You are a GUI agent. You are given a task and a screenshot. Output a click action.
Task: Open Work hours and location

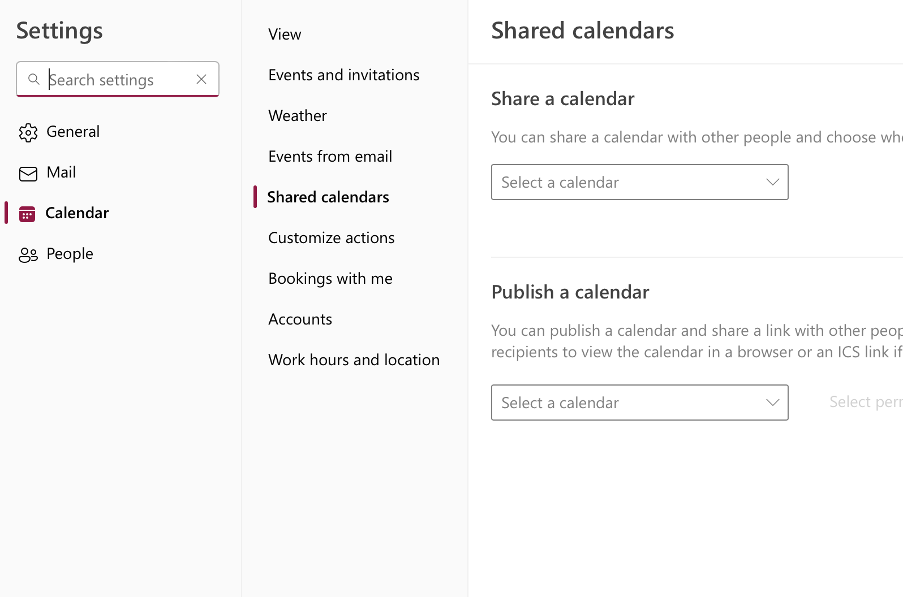(354, 360)
